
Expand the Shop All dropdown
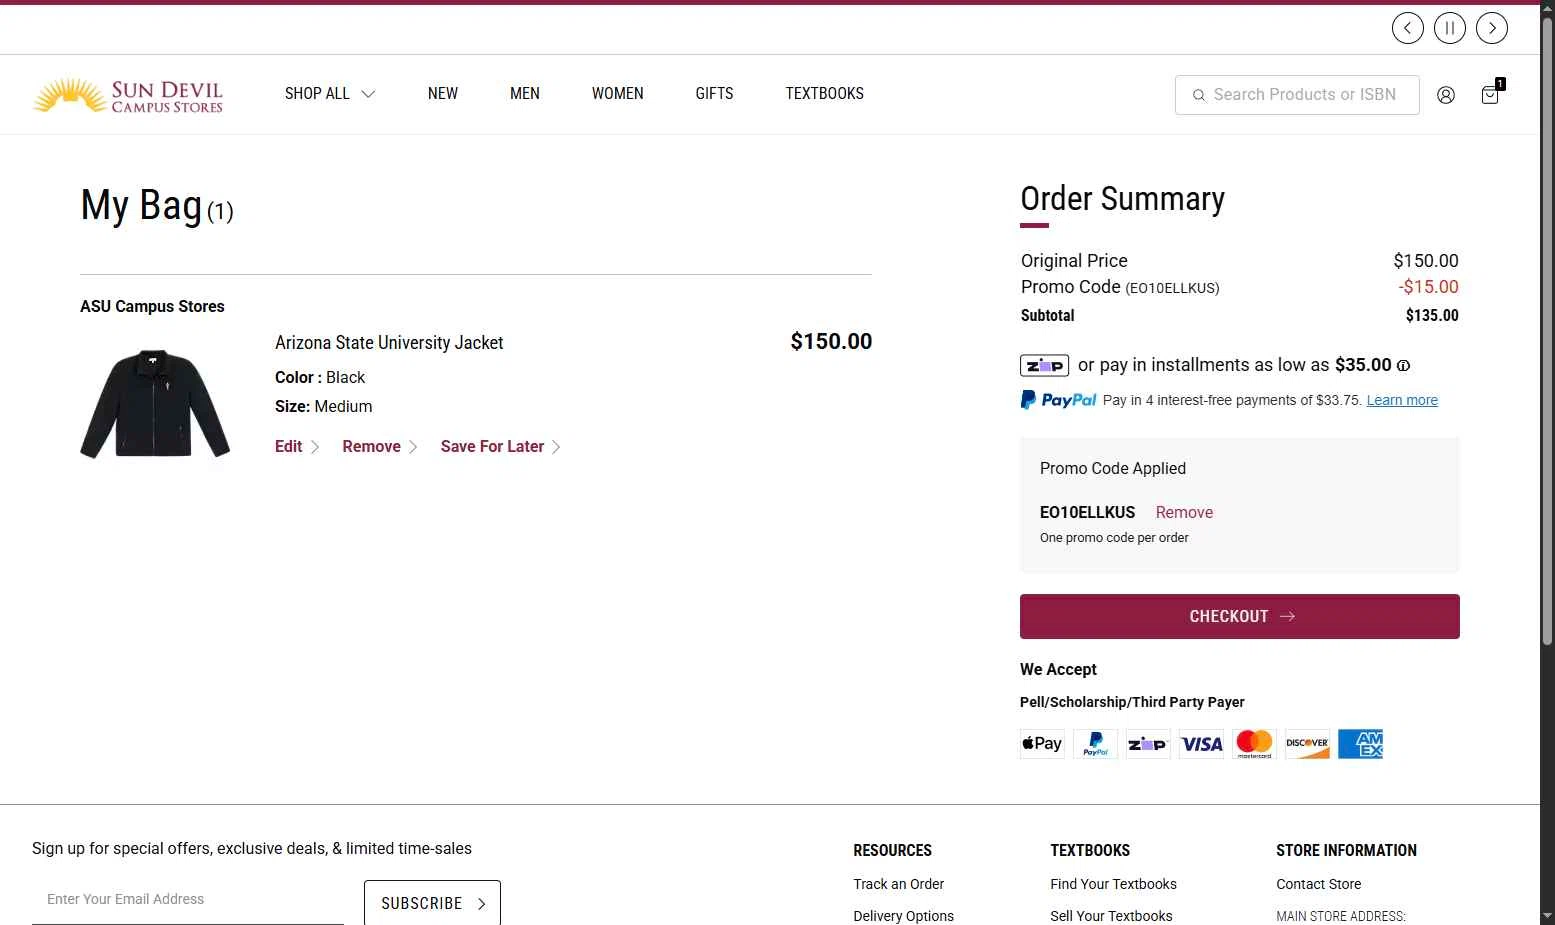click(330, 94)
